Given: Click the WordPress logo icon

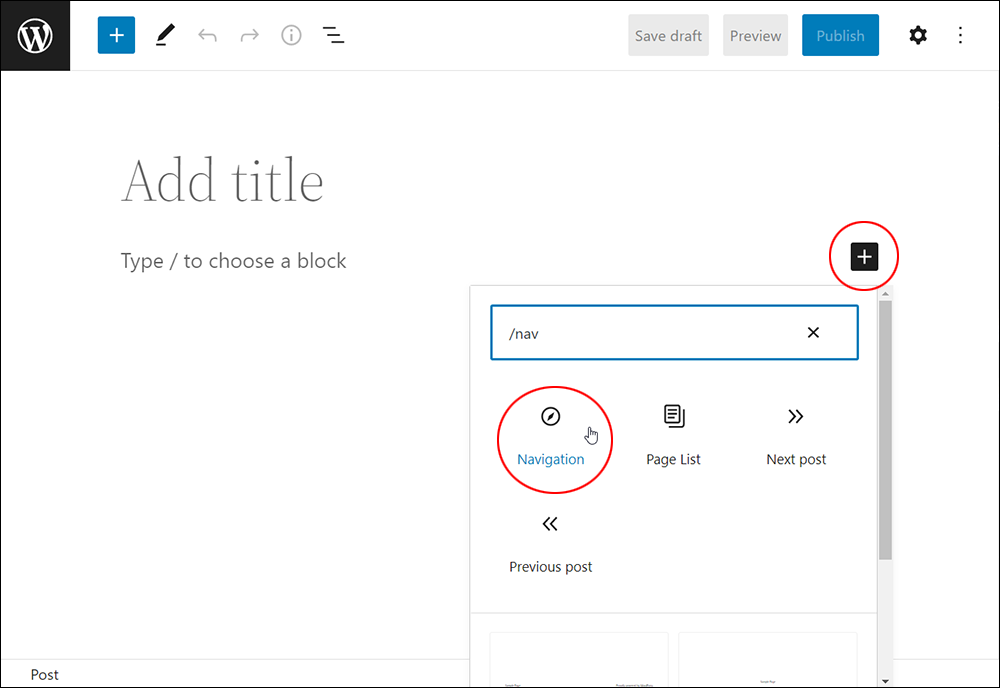Looking at the screenshot, I should click(35, 36).
